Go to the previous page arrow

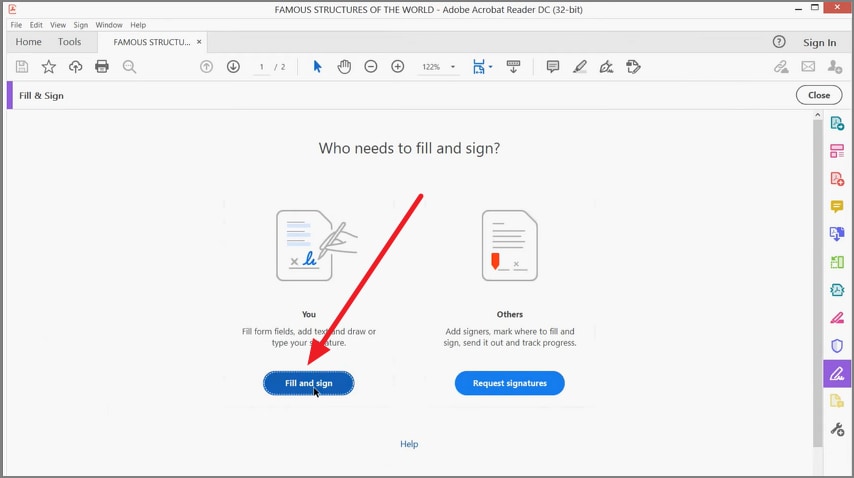click(x=206, y=66)
